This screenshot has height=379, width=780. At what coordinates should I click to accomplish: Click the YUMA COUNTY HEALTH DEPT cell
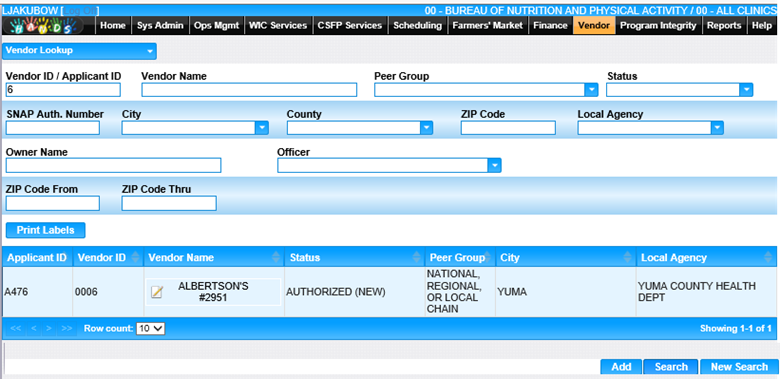(x=707, y=292)
